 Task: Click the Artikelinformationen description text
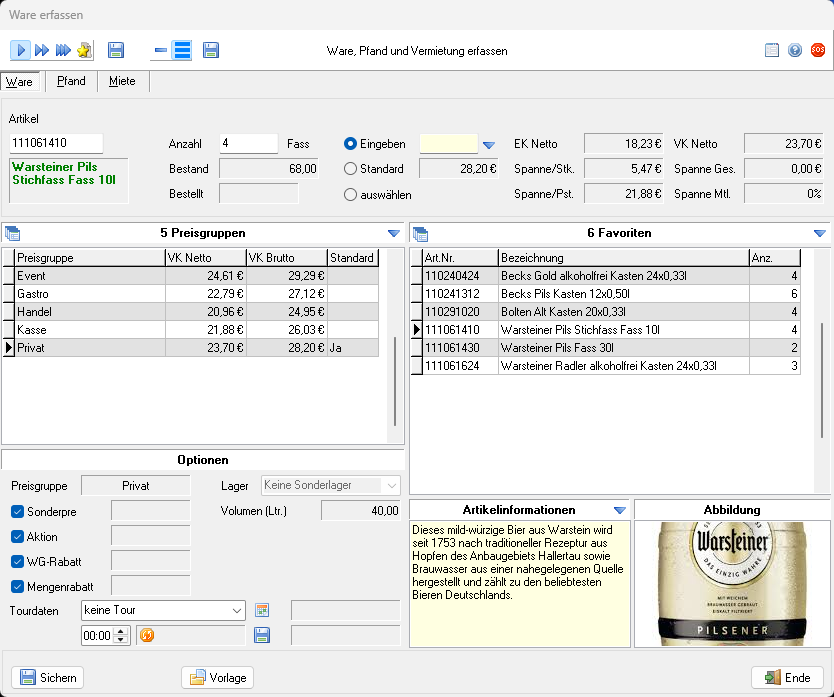click(517, 562)
